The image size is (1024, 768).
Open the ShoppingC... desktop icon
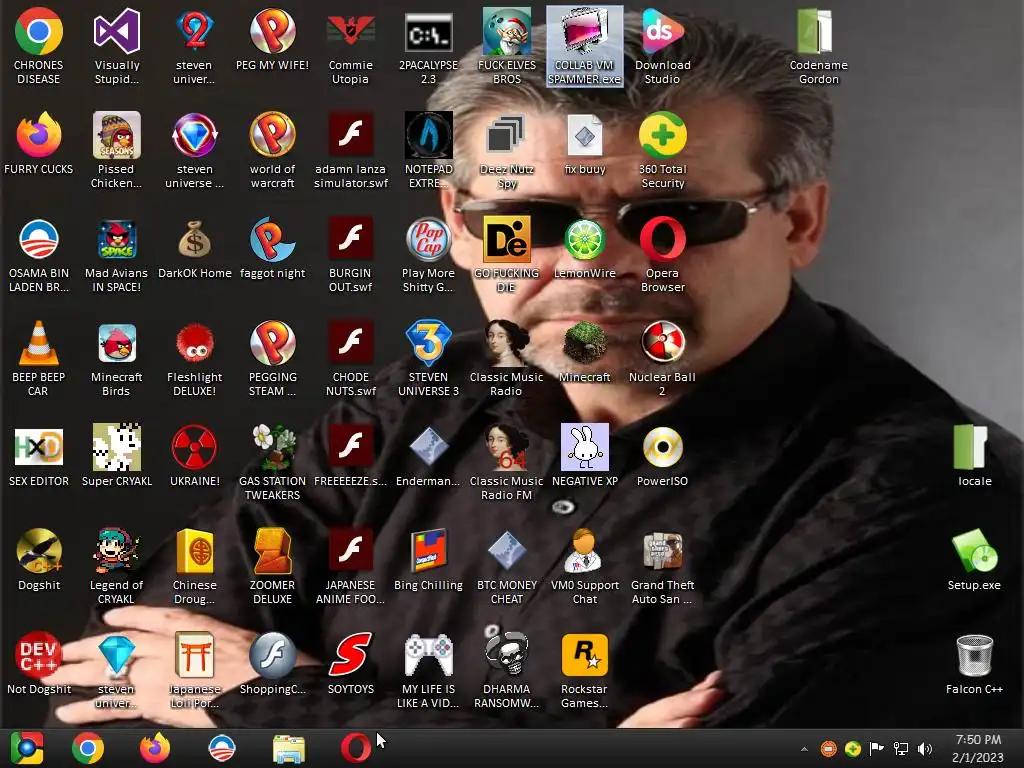point(272,654)
